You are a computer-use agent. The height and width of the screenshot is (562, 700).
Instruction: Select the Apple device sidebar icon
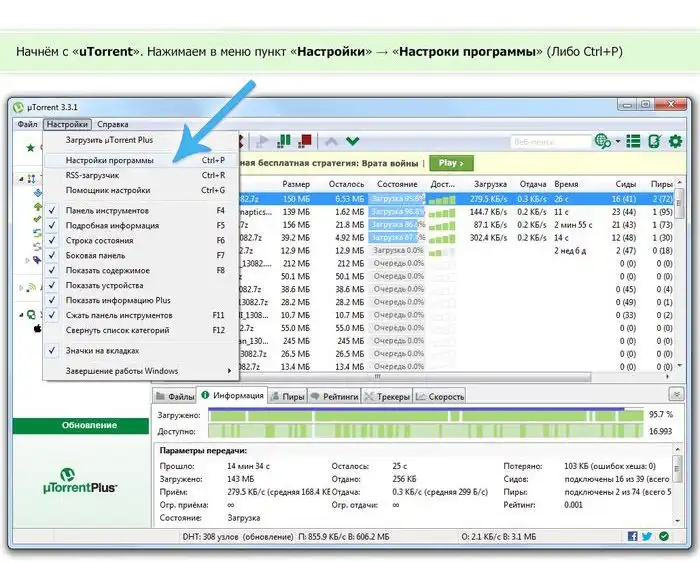(38, 329)
